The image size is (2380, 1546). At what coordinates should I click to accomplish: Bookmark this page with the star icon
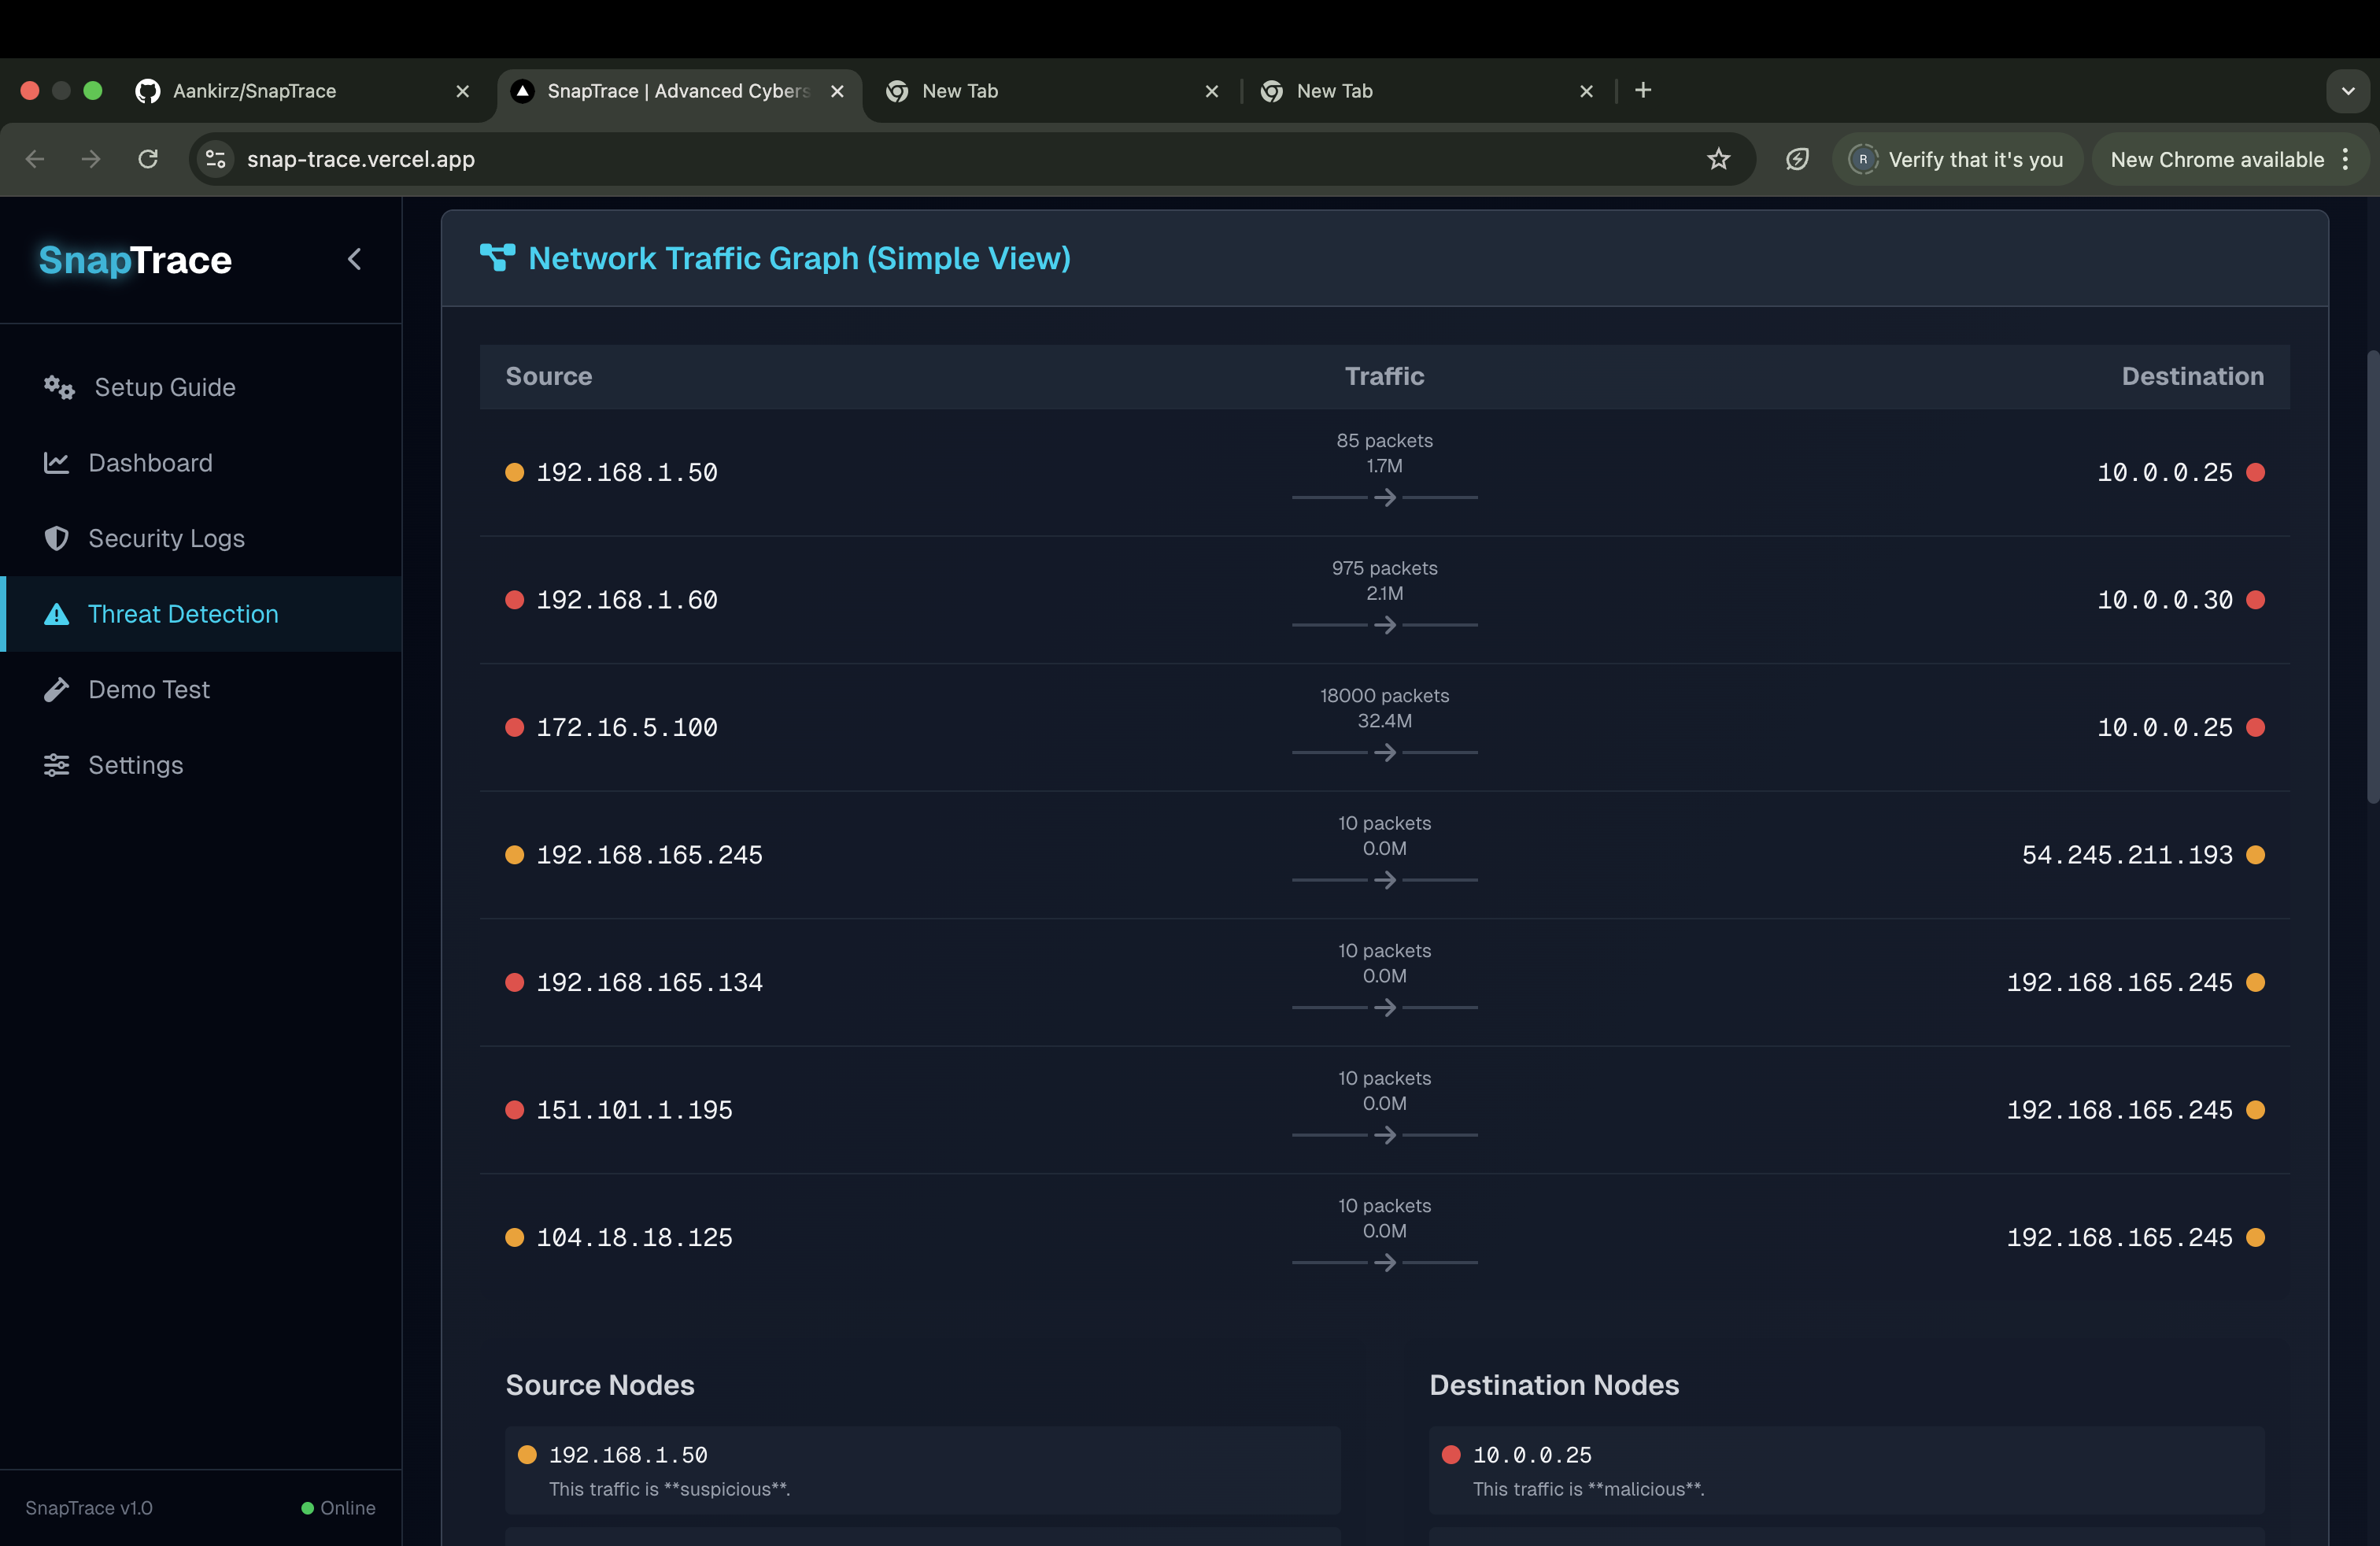click(1718, 159)
